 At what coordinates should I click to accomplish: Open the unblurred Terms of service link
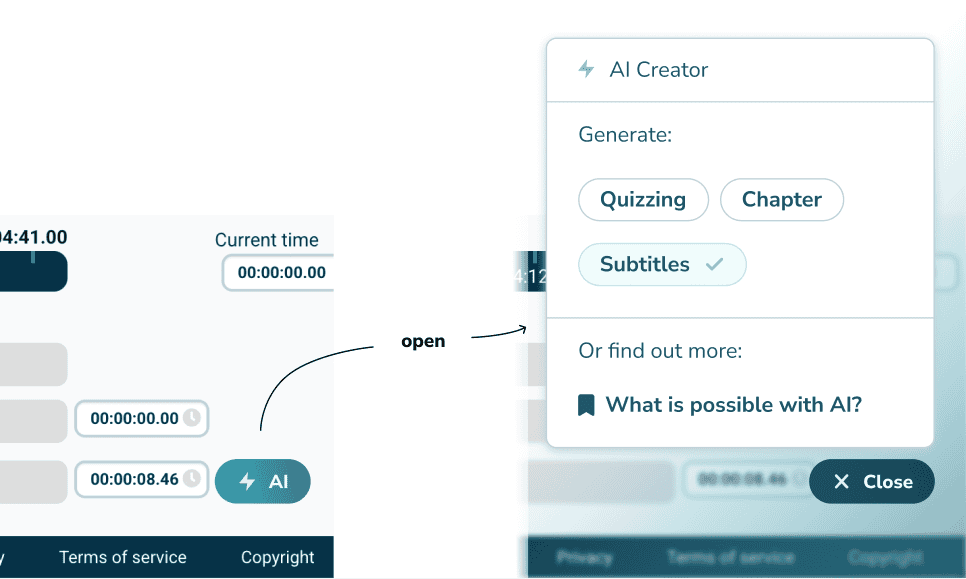(123, 557)
